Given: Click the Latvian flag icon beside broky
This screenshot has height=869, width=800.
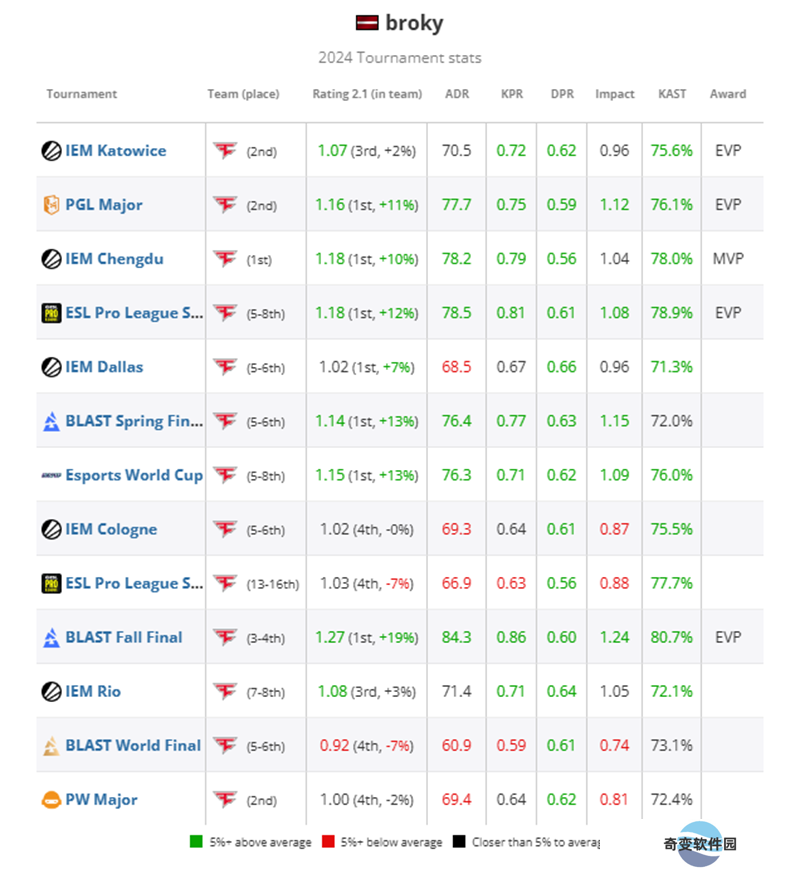Looking at the screenshot, I should [x=367, y=23].
